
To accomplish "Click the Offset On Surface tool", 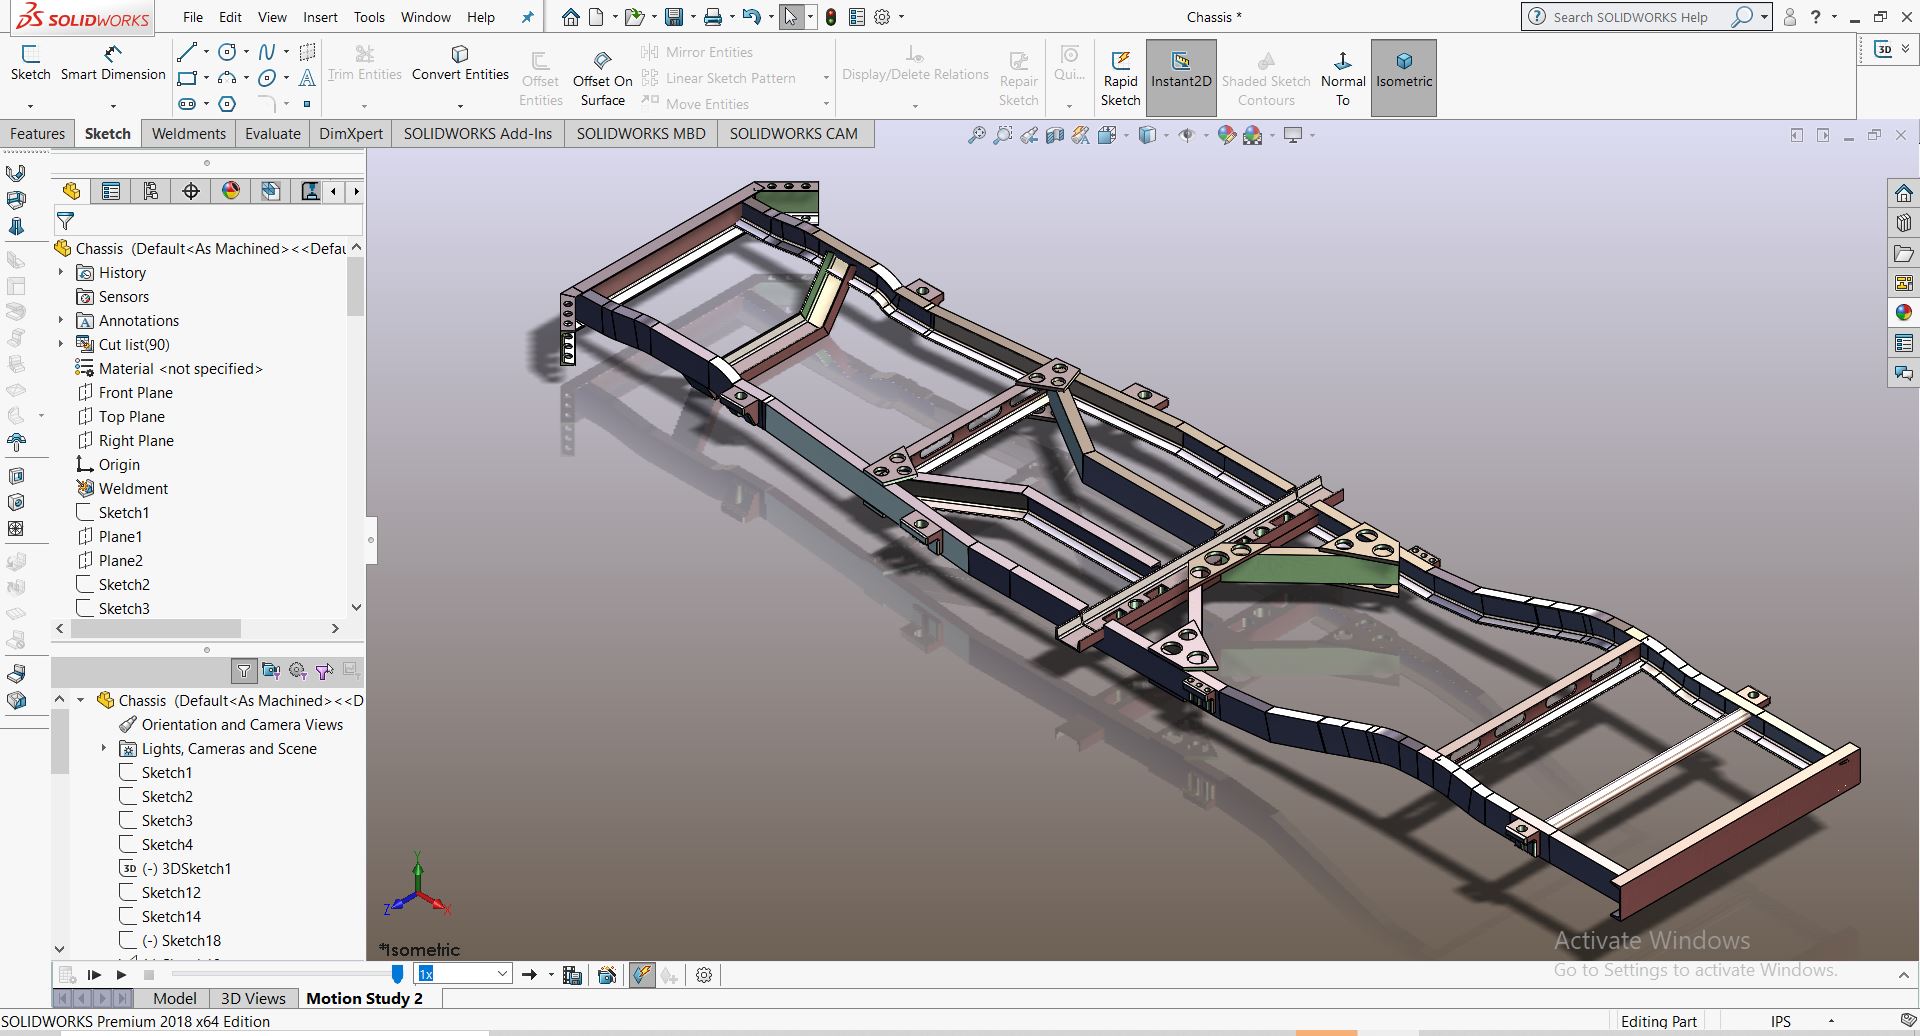I will [x=602, y=78].
